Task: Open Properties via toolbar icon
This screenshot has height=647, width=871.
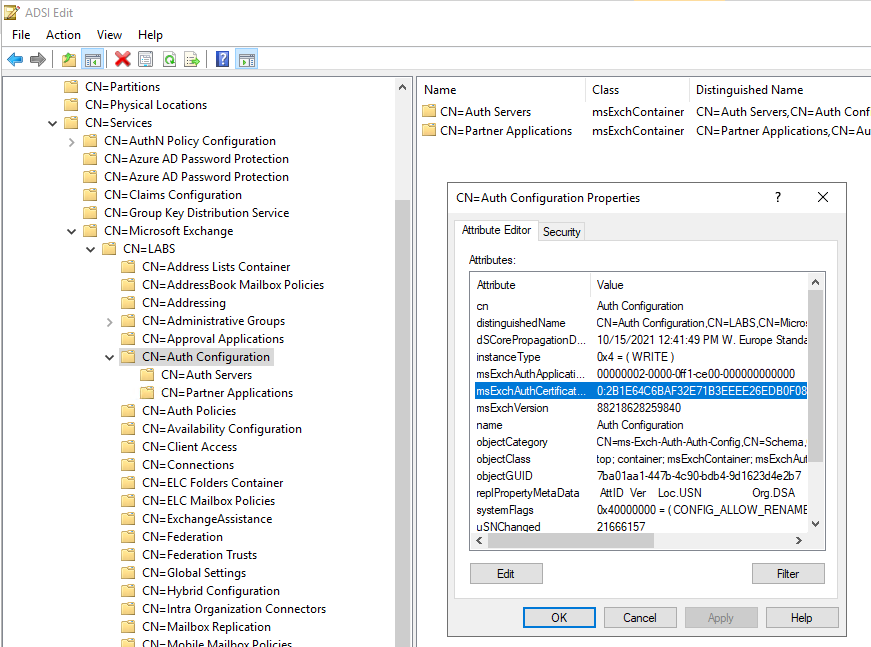Action: pos(146,60)
